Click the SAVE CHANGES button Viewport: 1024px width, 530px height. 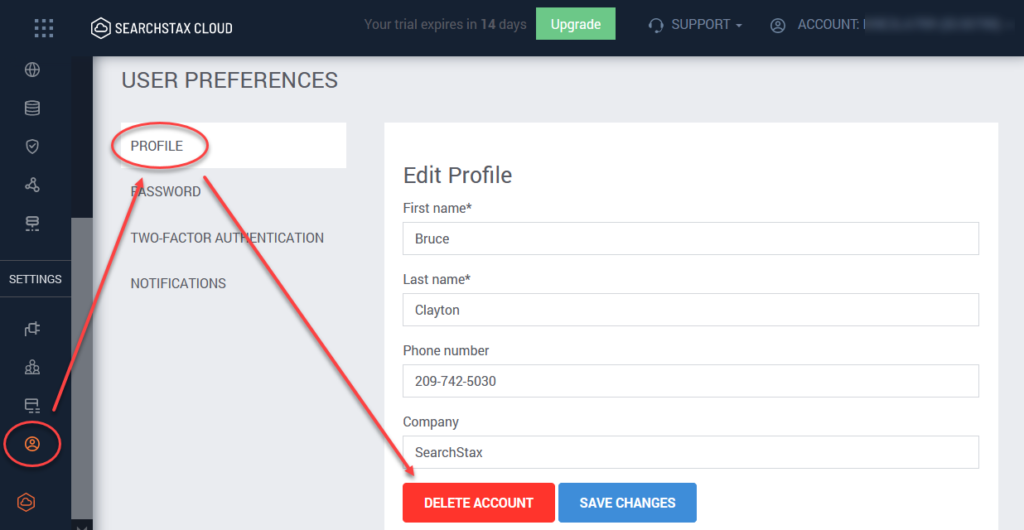point(628,503)
